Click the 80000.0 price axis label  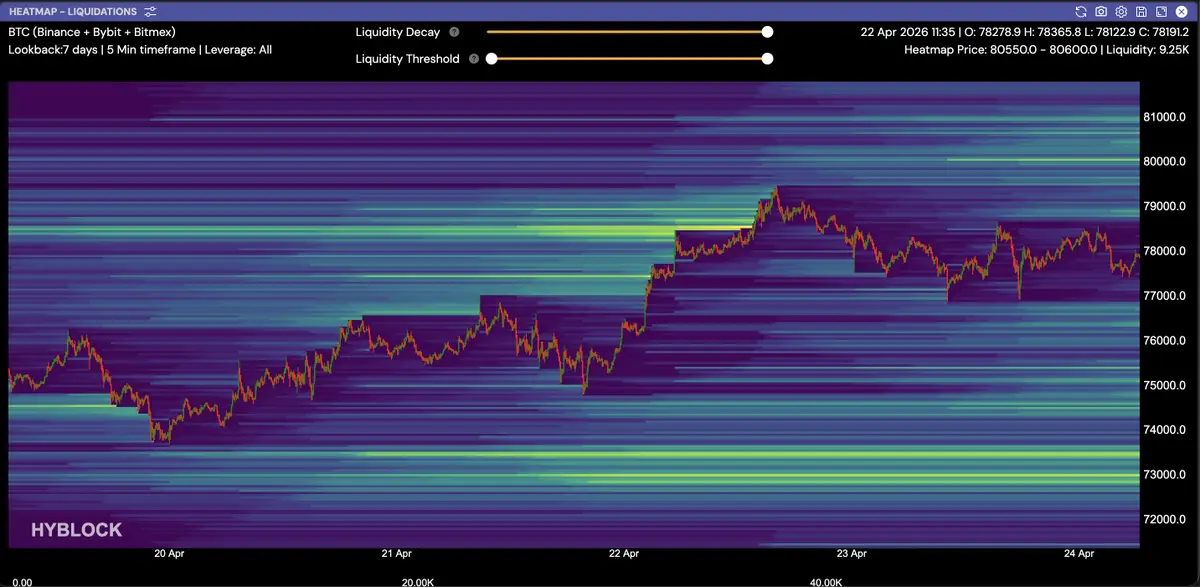pyautogui.click(x=1164, y=162)
